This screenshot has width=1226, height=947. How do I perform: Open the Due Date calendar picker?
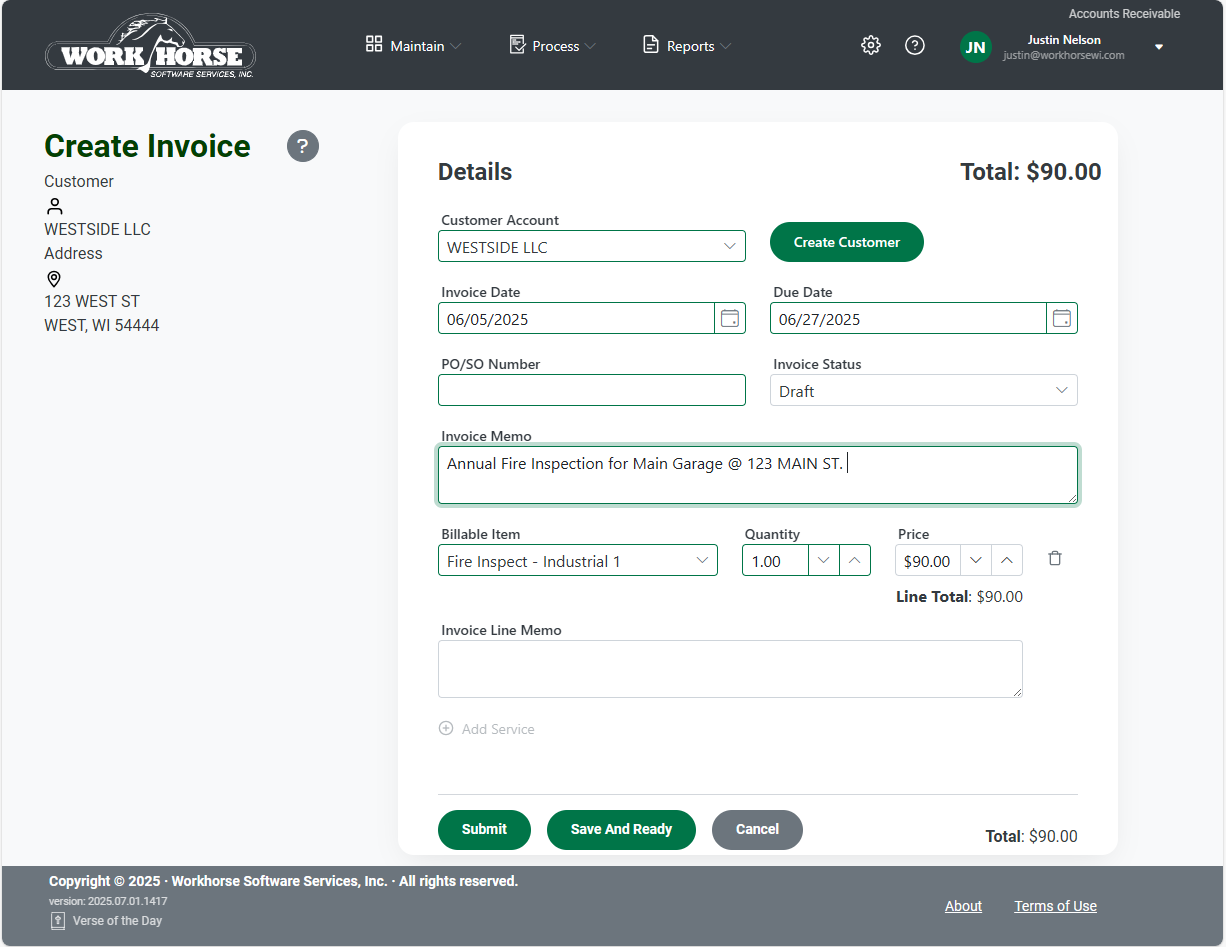1062,319
